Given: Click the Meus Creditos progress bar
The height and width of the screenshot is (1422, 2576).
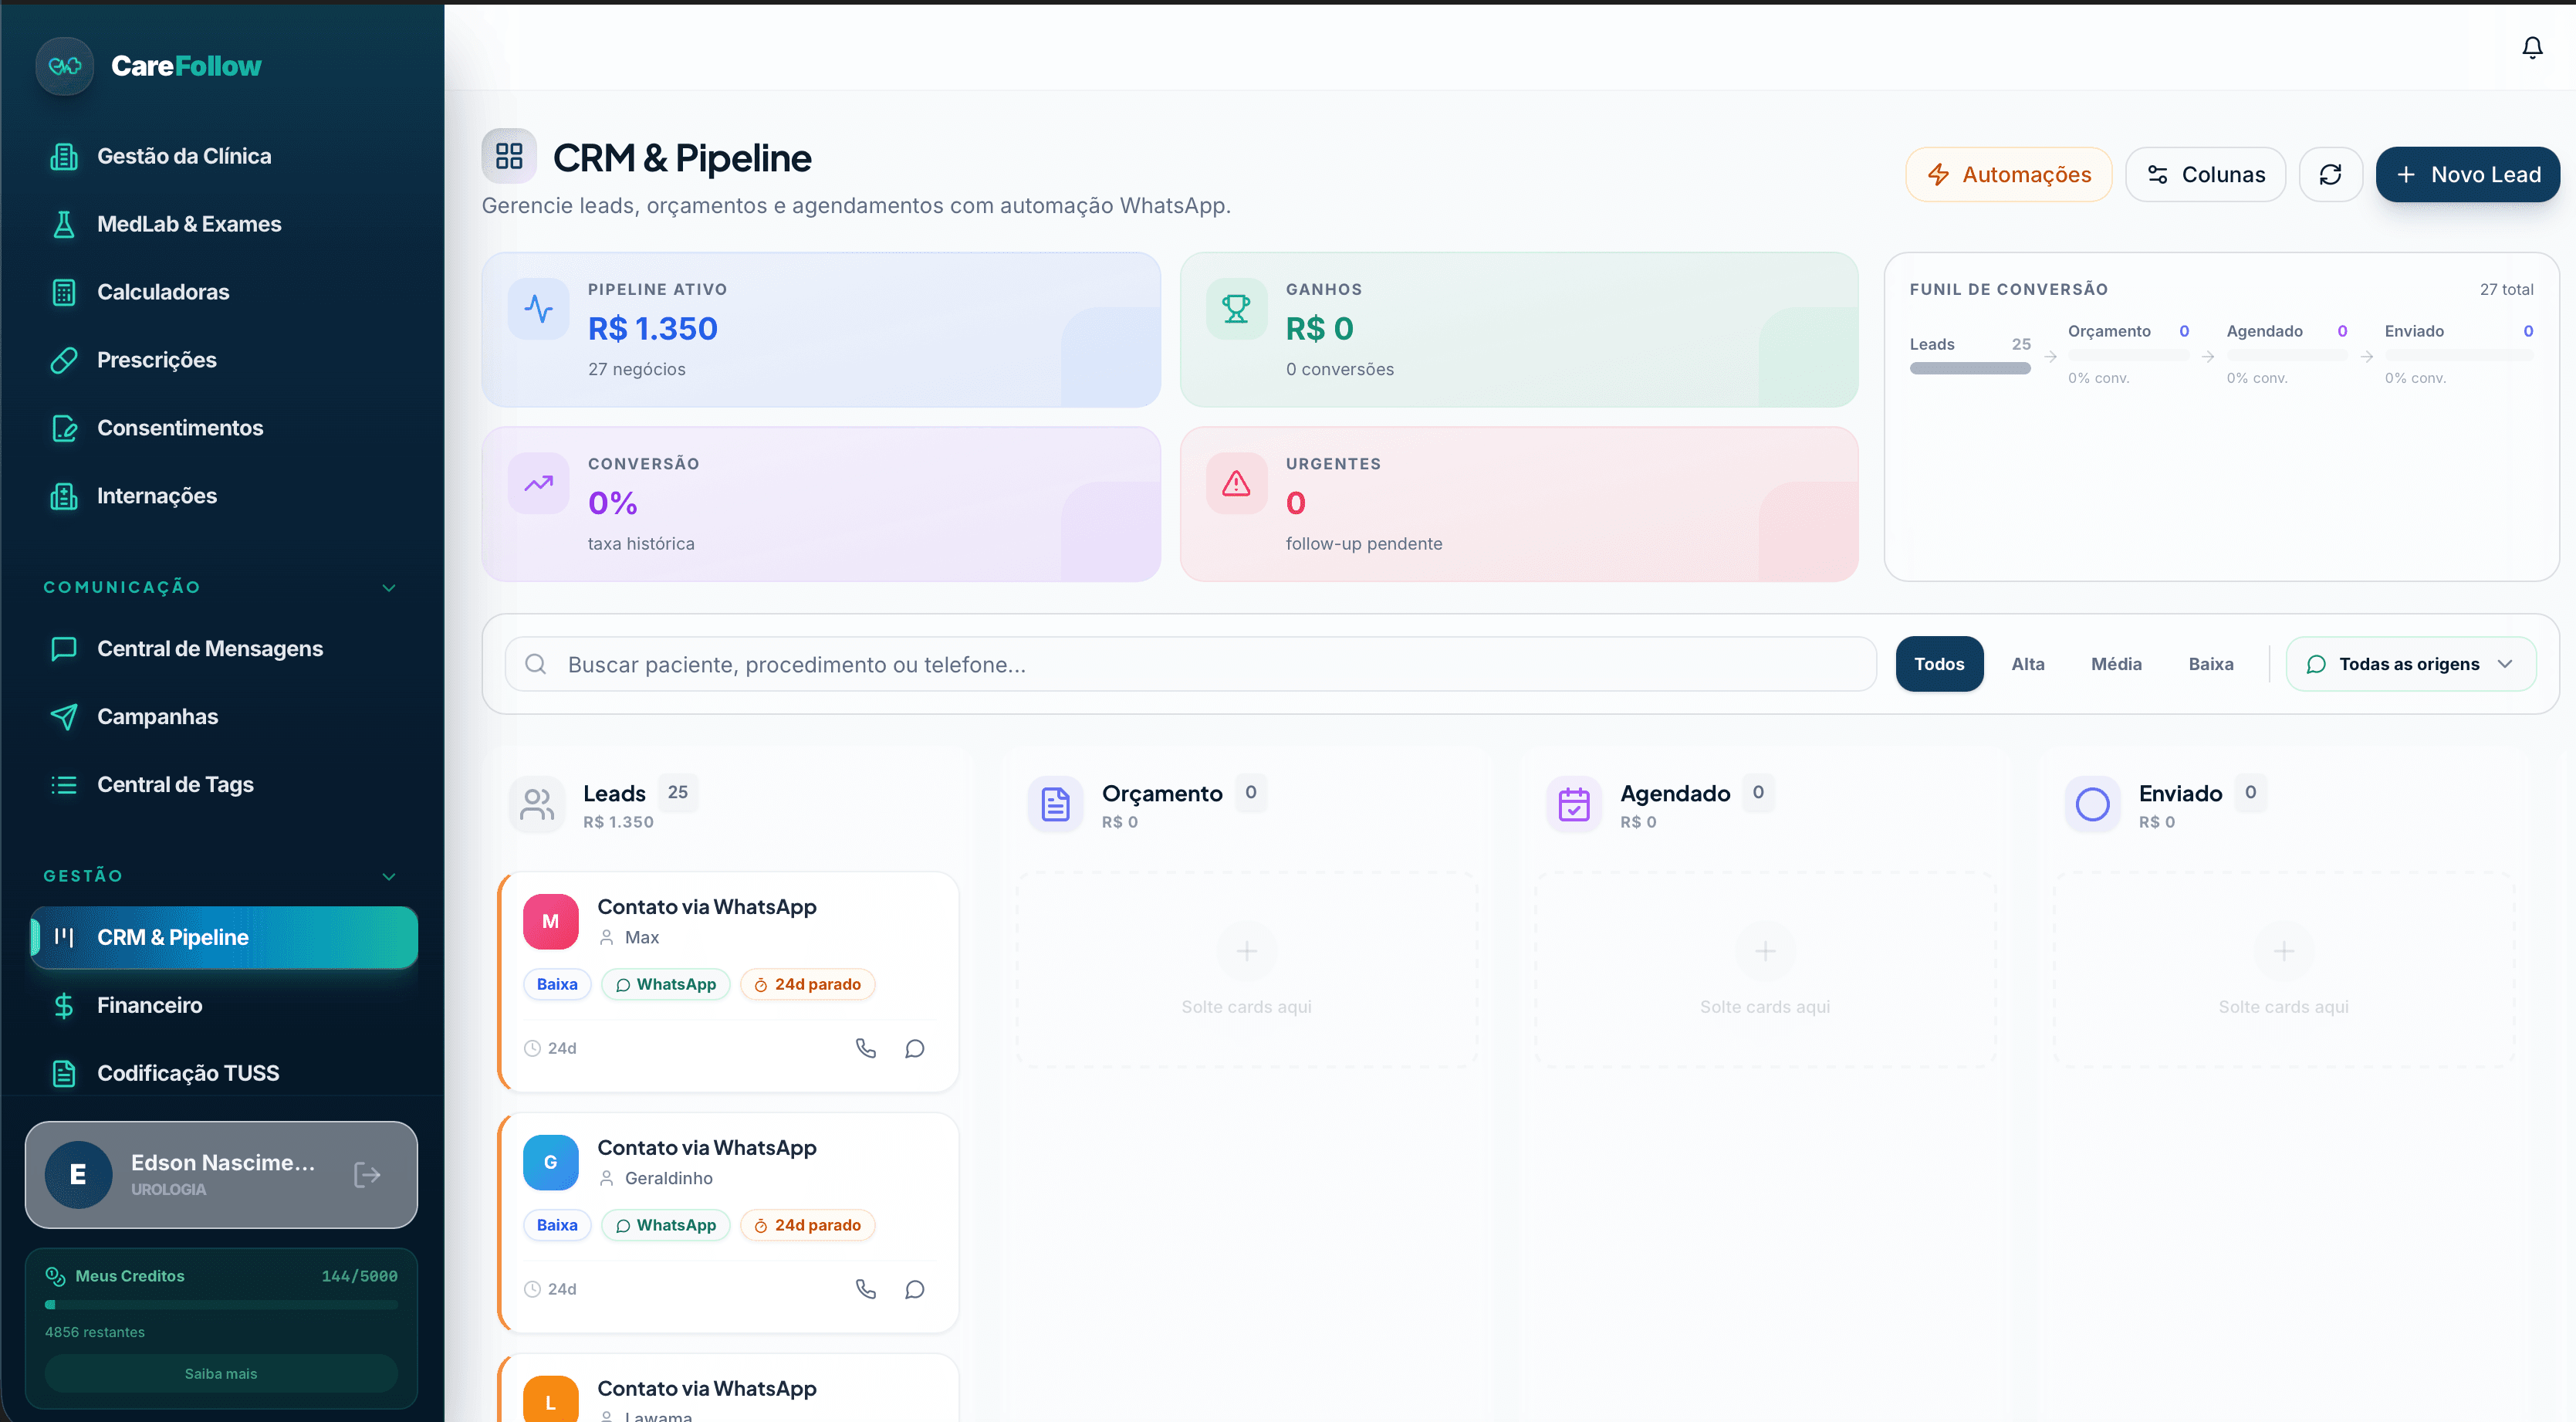Looking at the screenshot, I should (x=221, y=1304).
